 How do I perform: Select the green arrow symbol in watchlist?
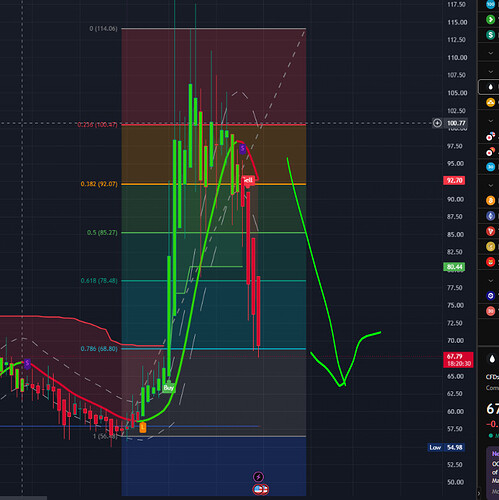tap(490, 19)
